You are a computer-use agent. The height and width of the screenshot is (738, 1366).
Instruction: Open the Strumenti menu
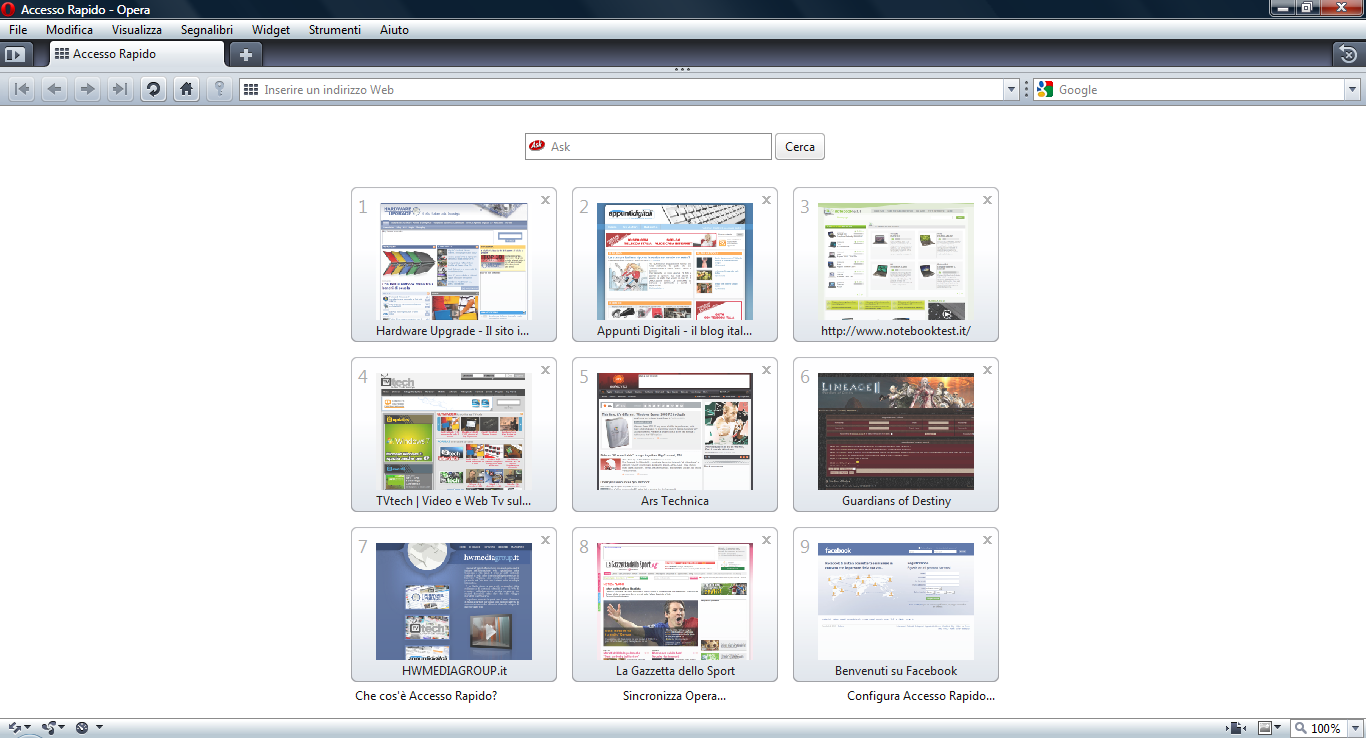pos(335,30)
